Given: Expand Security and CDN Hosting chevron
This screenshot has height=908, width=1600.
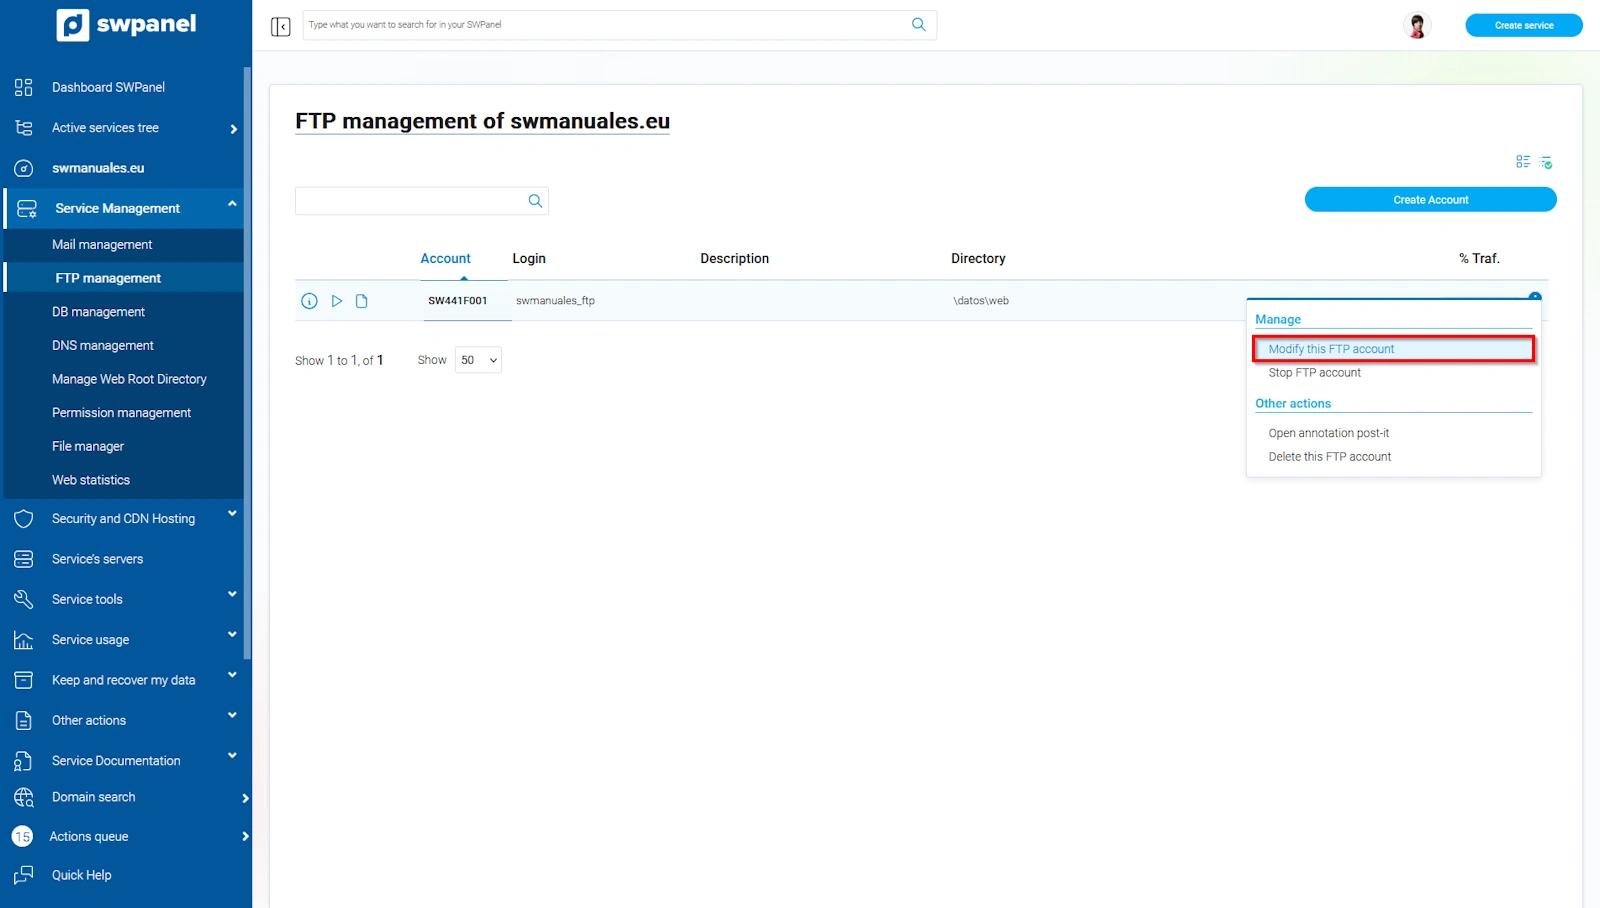Looking at the screenshot, I should pos(232,514).
